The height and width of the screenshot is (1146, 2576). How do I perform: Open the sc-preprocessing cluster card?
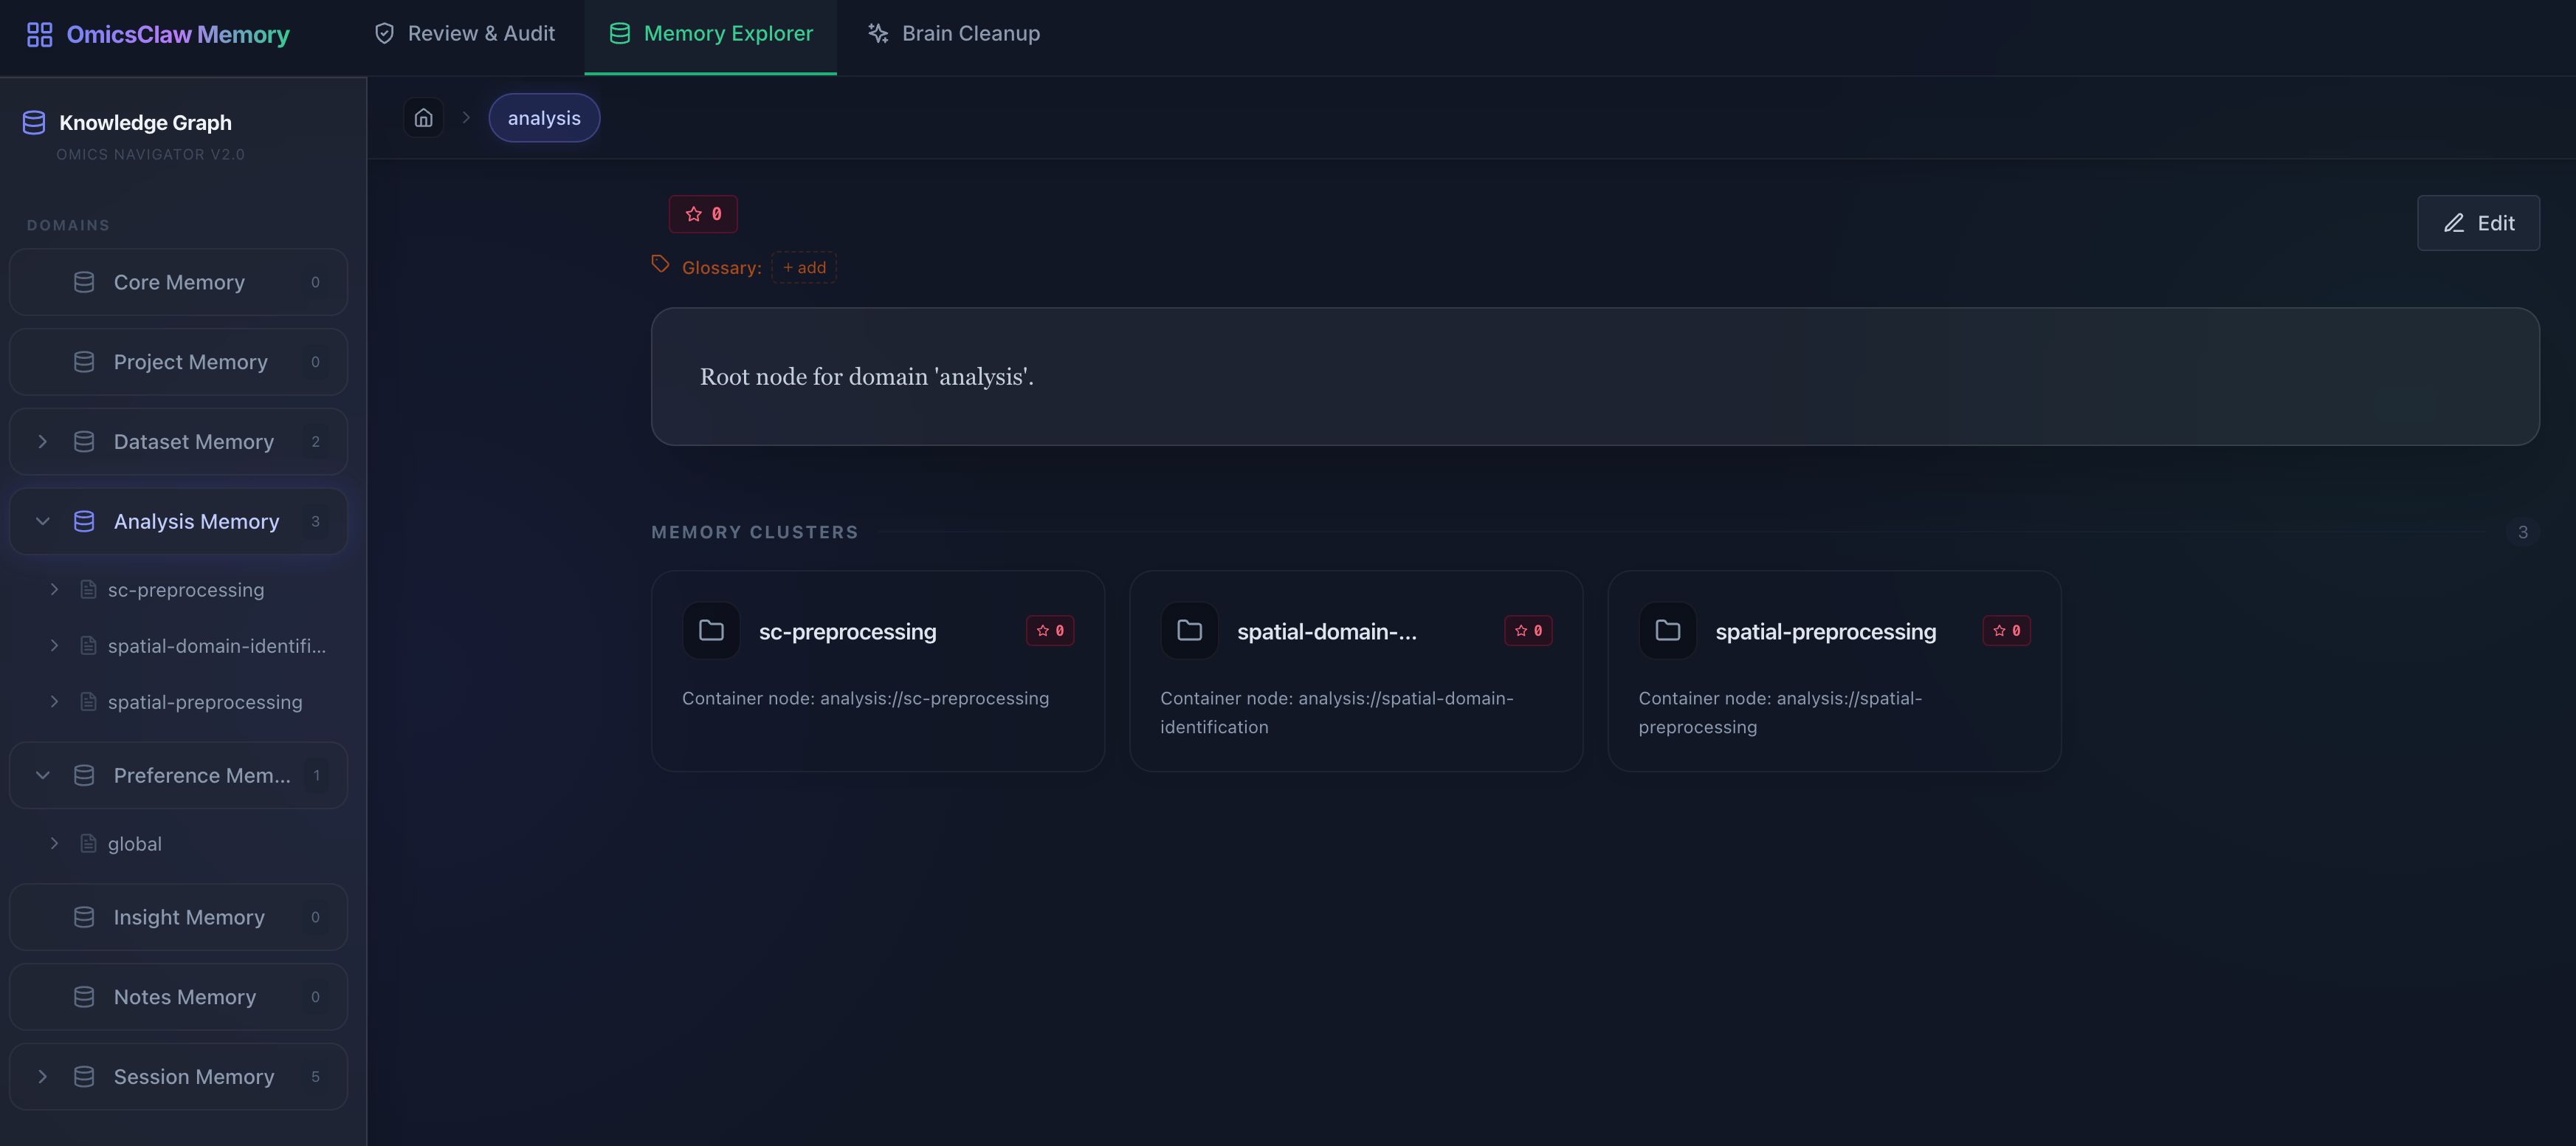point(878,671)
